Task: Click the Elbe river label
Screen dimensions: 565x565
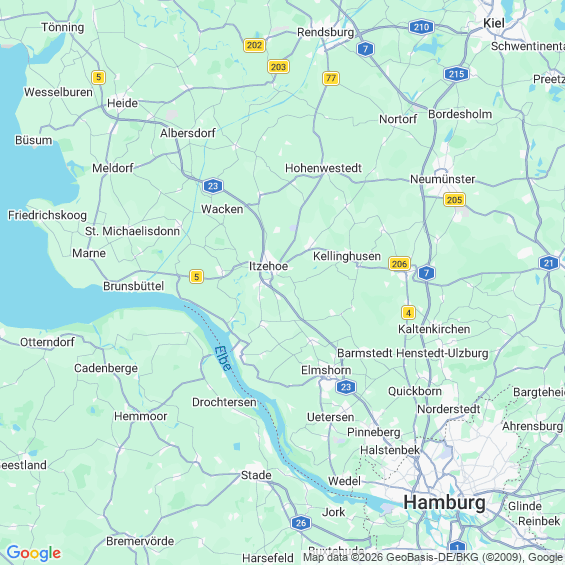Action: (x=223, y=359)
